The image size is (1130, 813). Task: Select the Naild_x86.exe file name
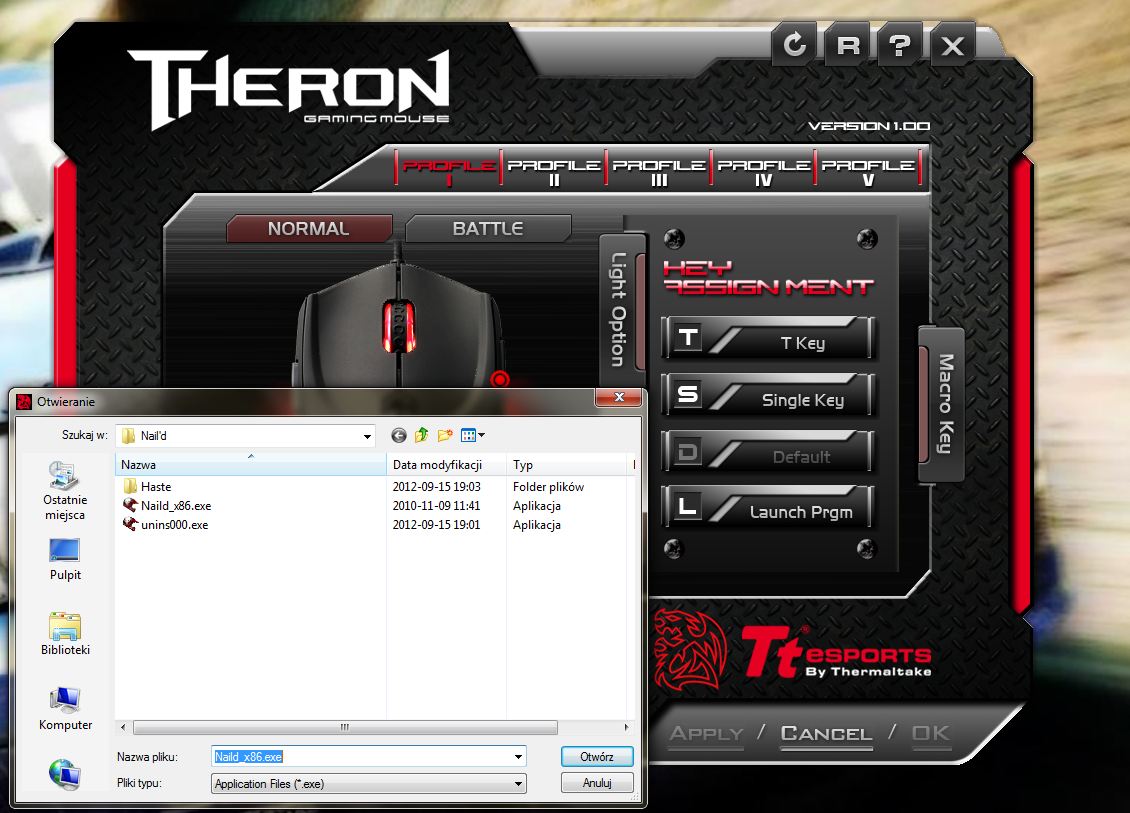(176, 506)
